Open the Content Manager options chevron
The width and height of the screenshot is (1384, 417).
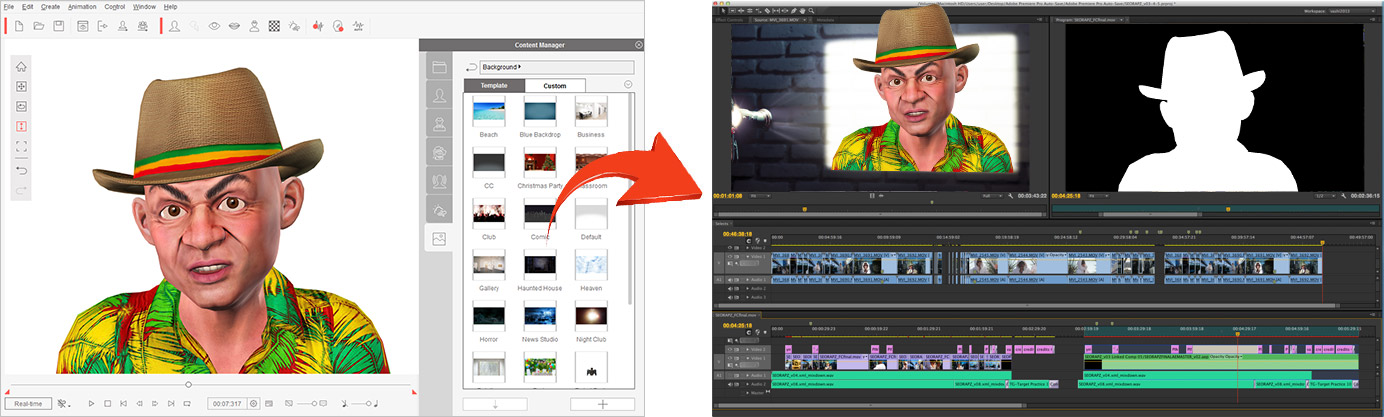coord(628,85)
